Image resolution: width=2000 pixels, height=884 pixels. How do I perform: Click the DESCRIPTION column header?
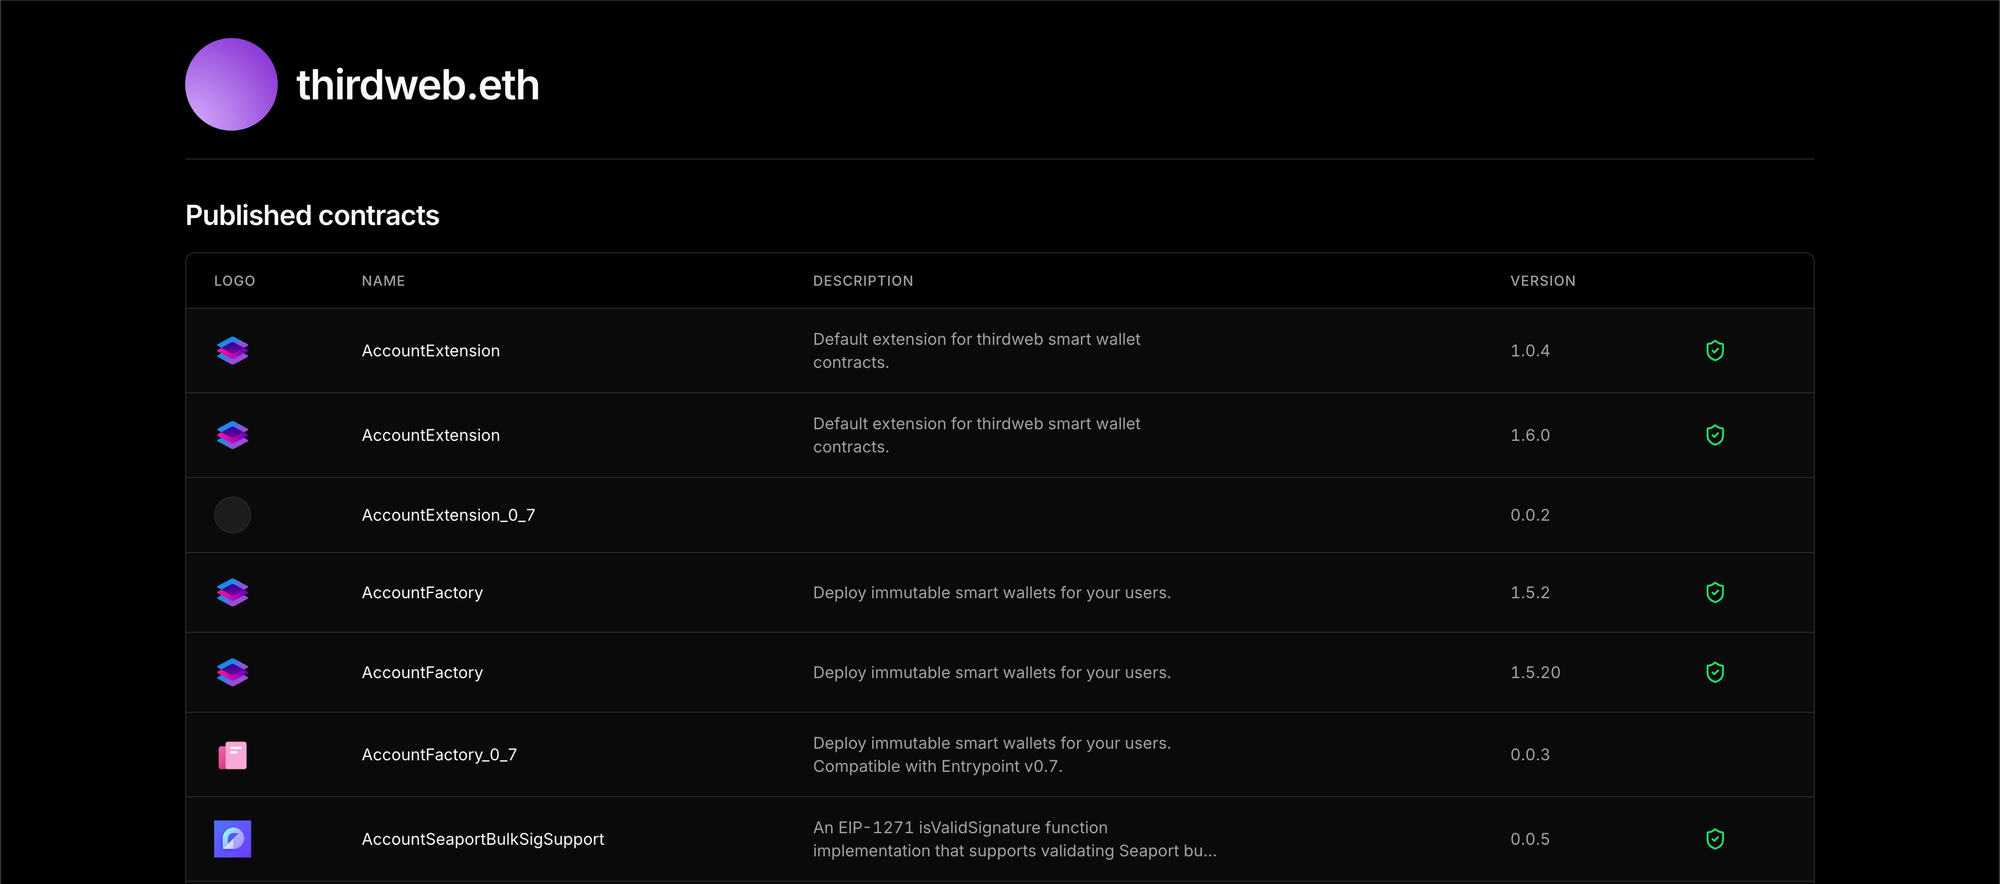pyautogui.click(x=863, y=281)
